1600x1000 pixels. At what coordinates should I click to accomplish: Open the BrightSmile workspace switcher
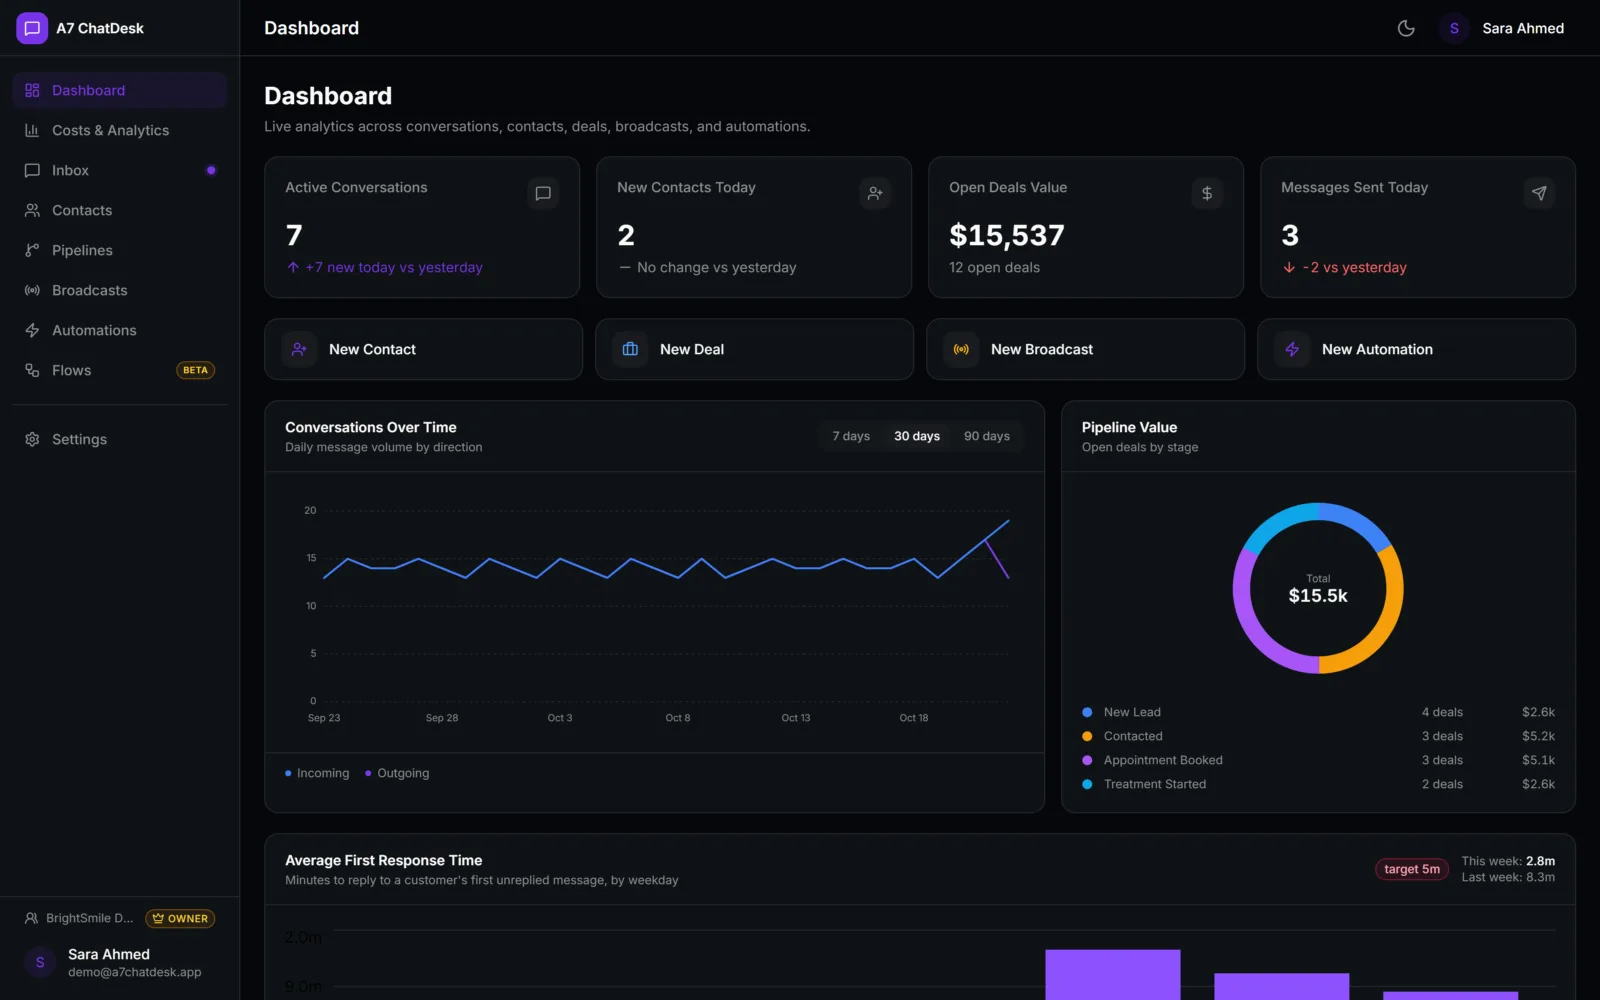pos(79,918)
